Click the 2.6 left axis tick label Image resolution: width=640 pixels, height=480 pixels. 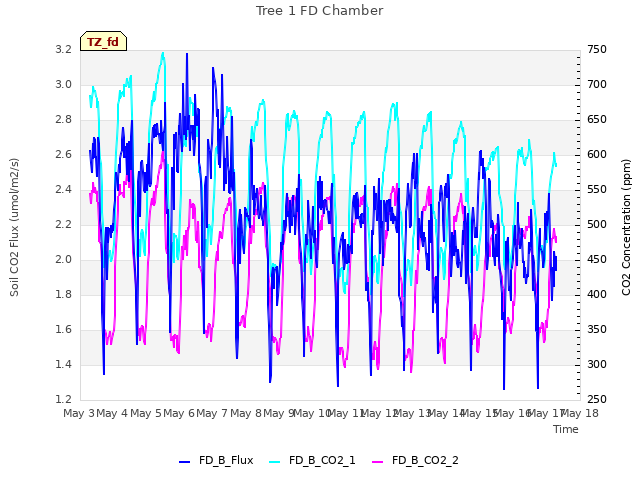(x=63, y=155)
